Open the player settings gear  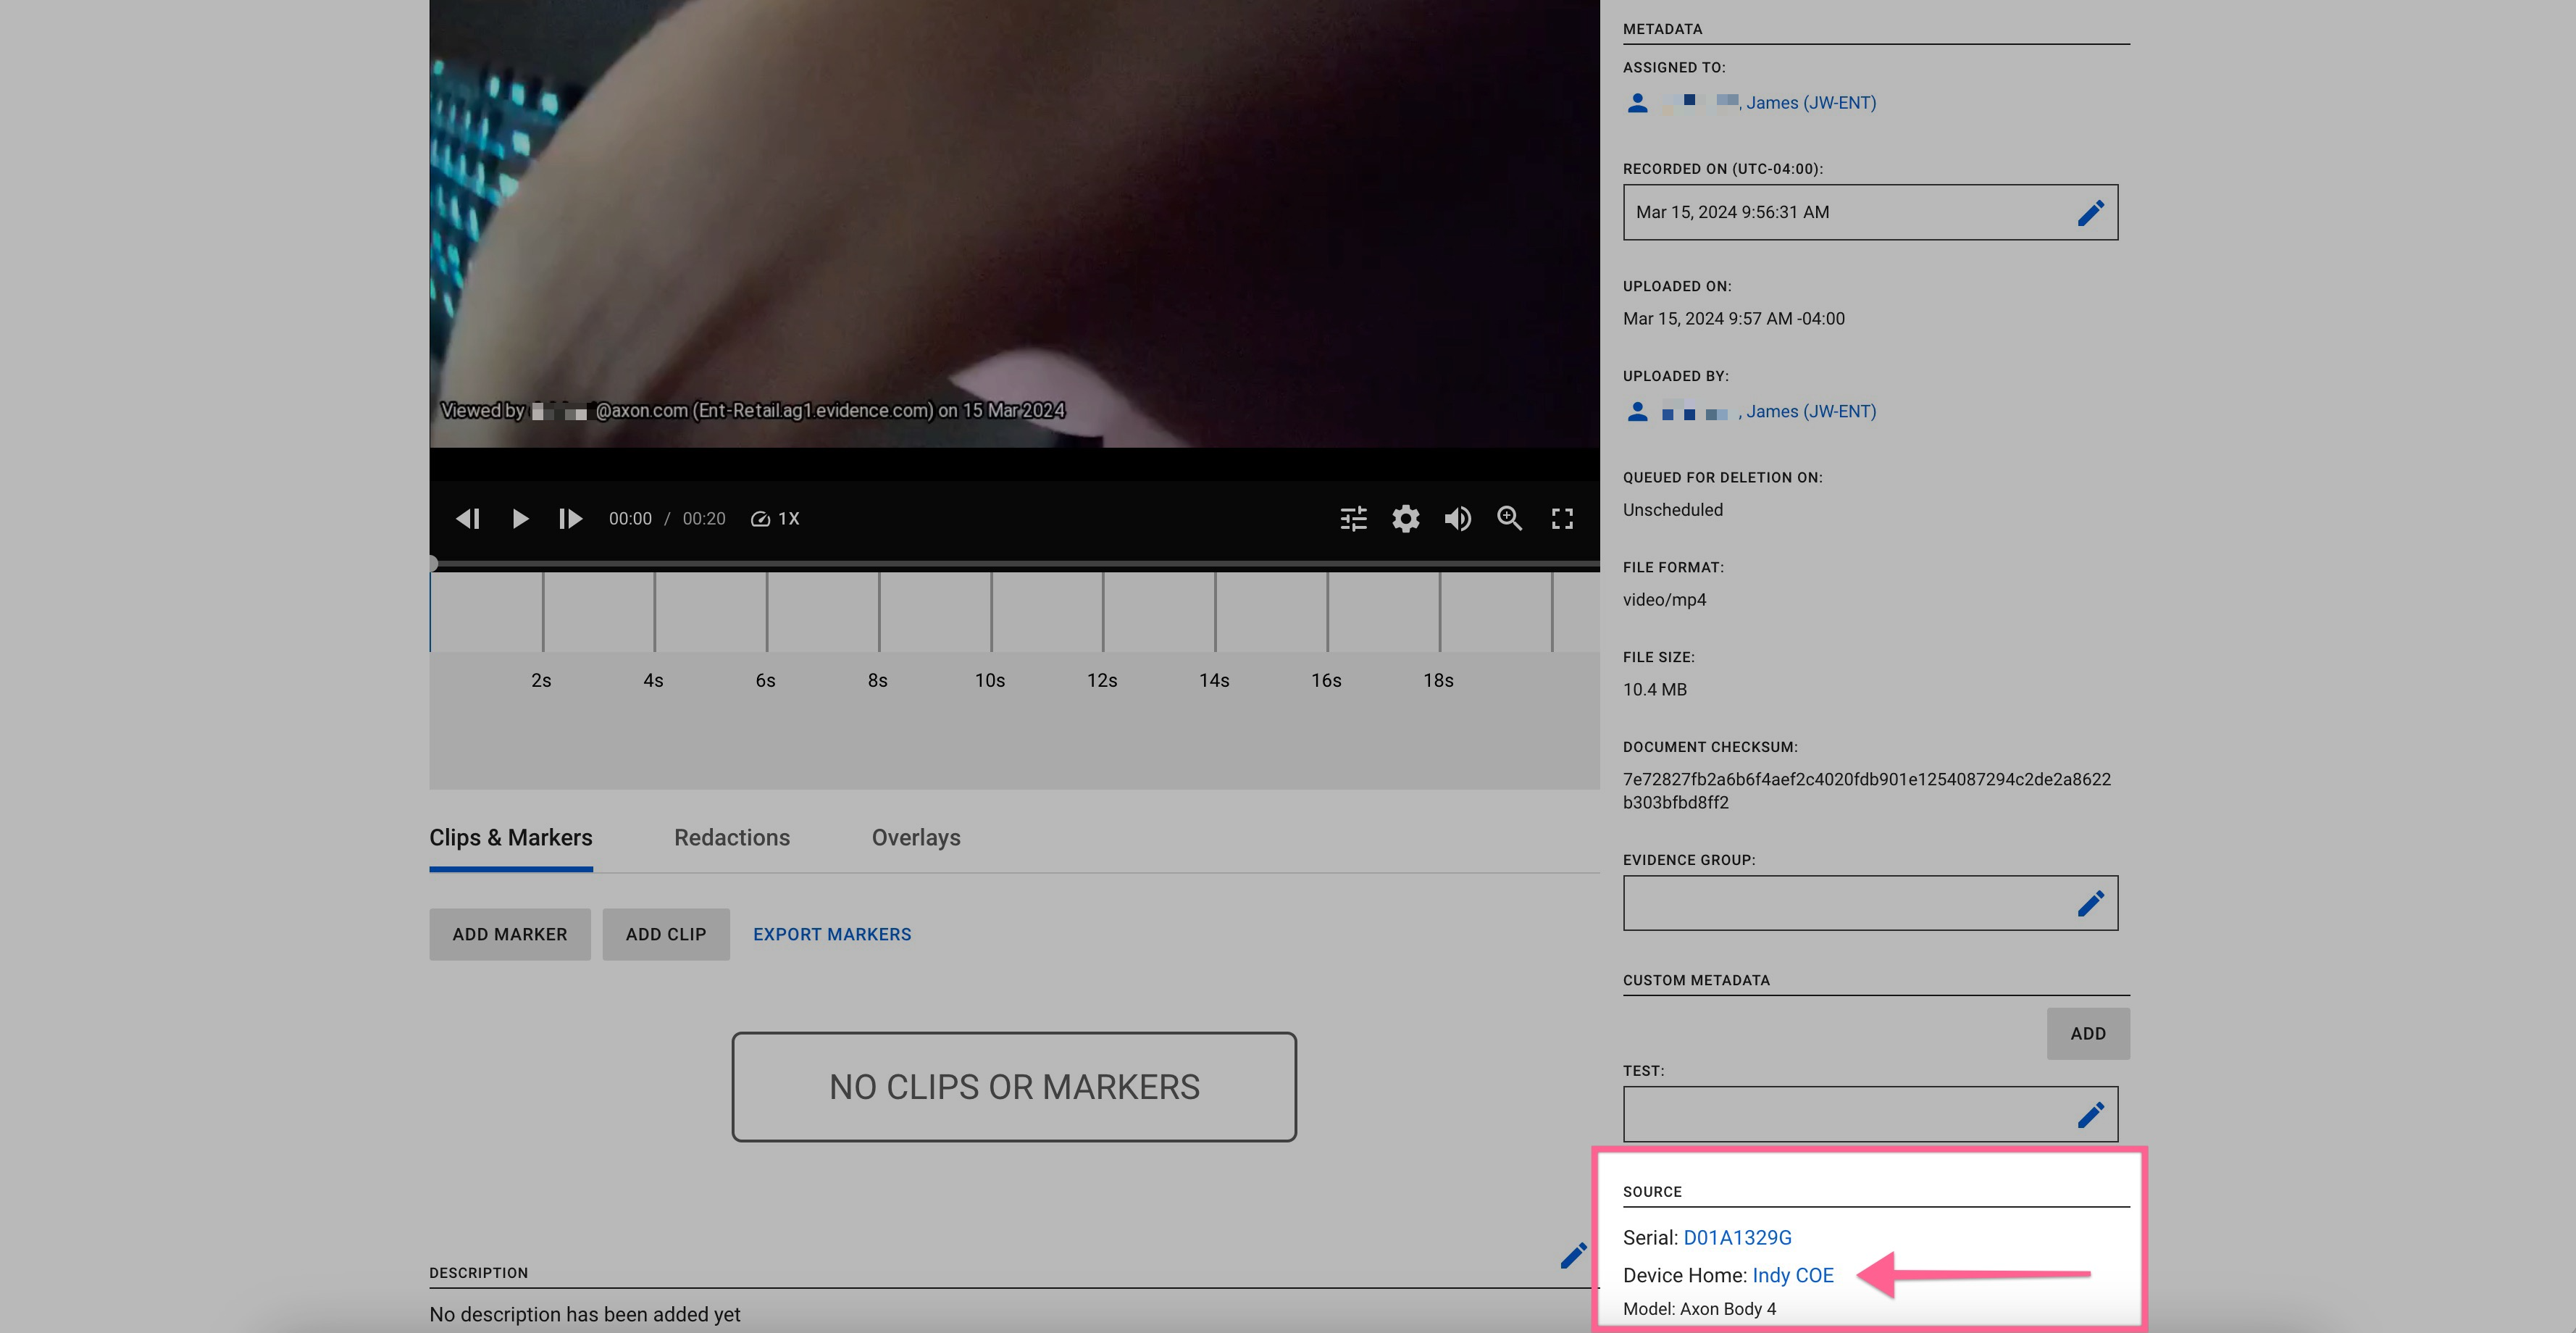(x=1405, y=518)
